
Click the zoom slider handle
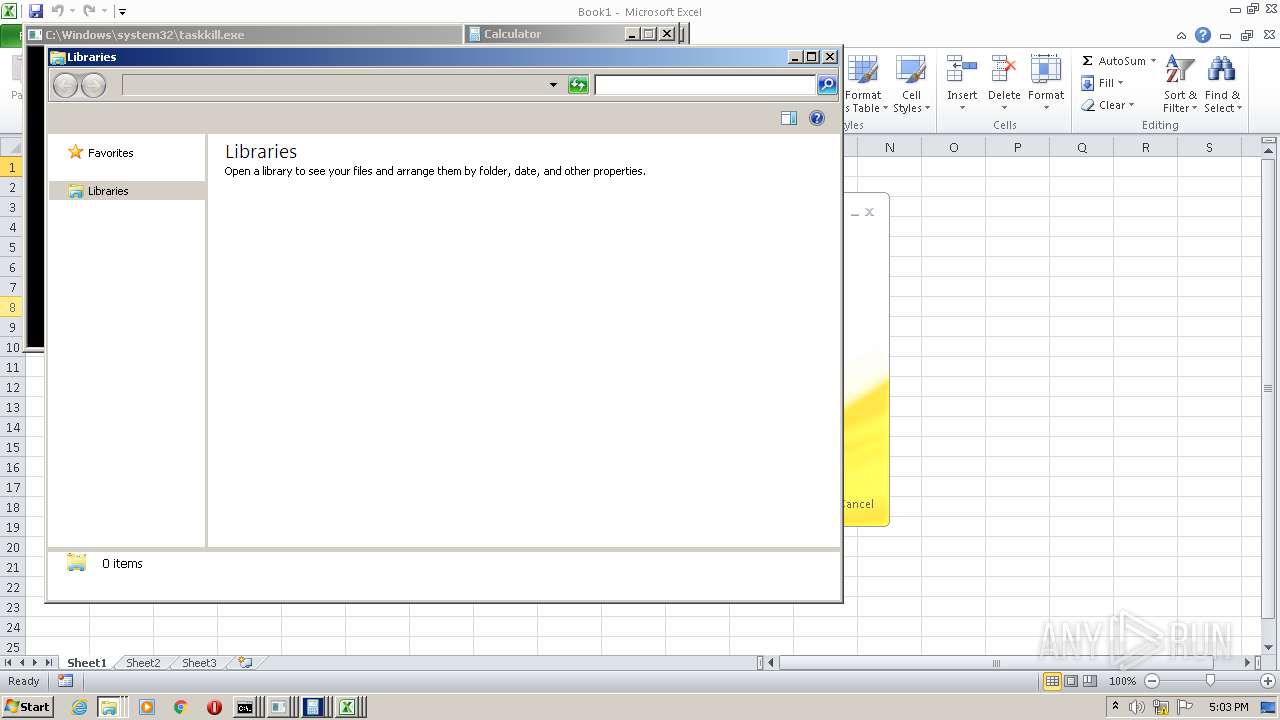1210,681
